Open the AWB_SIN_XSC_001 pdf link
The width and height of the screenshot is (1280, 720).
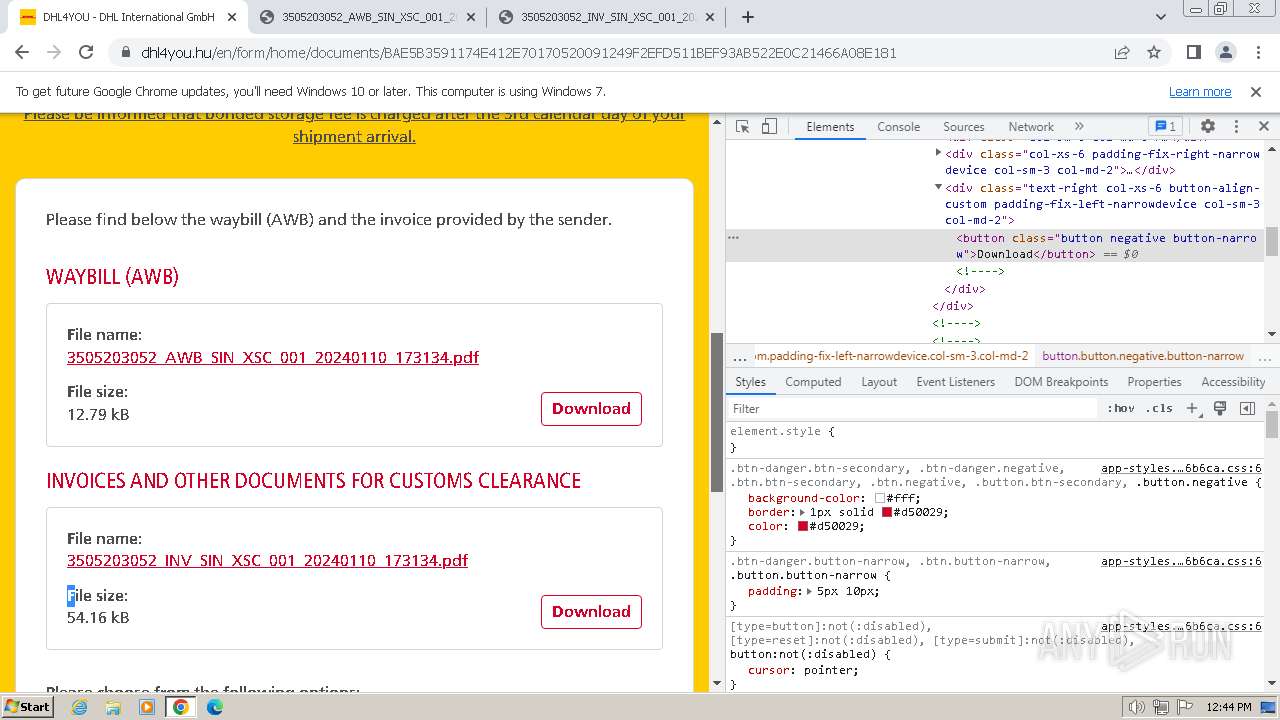[x=273, y=357]
